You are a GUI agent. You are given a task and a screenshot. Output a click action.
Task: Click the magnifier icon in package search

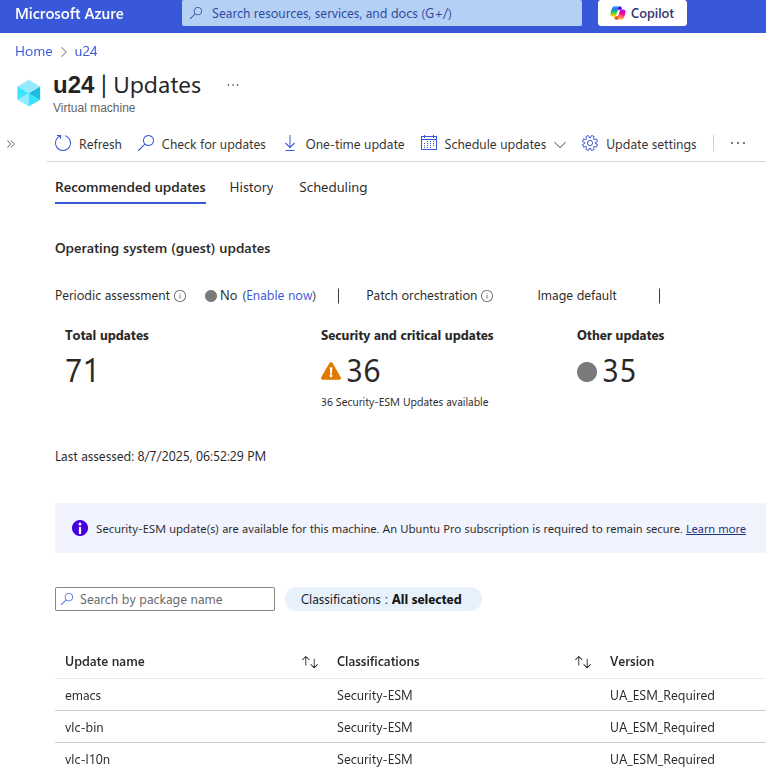(x=68, y=599)
